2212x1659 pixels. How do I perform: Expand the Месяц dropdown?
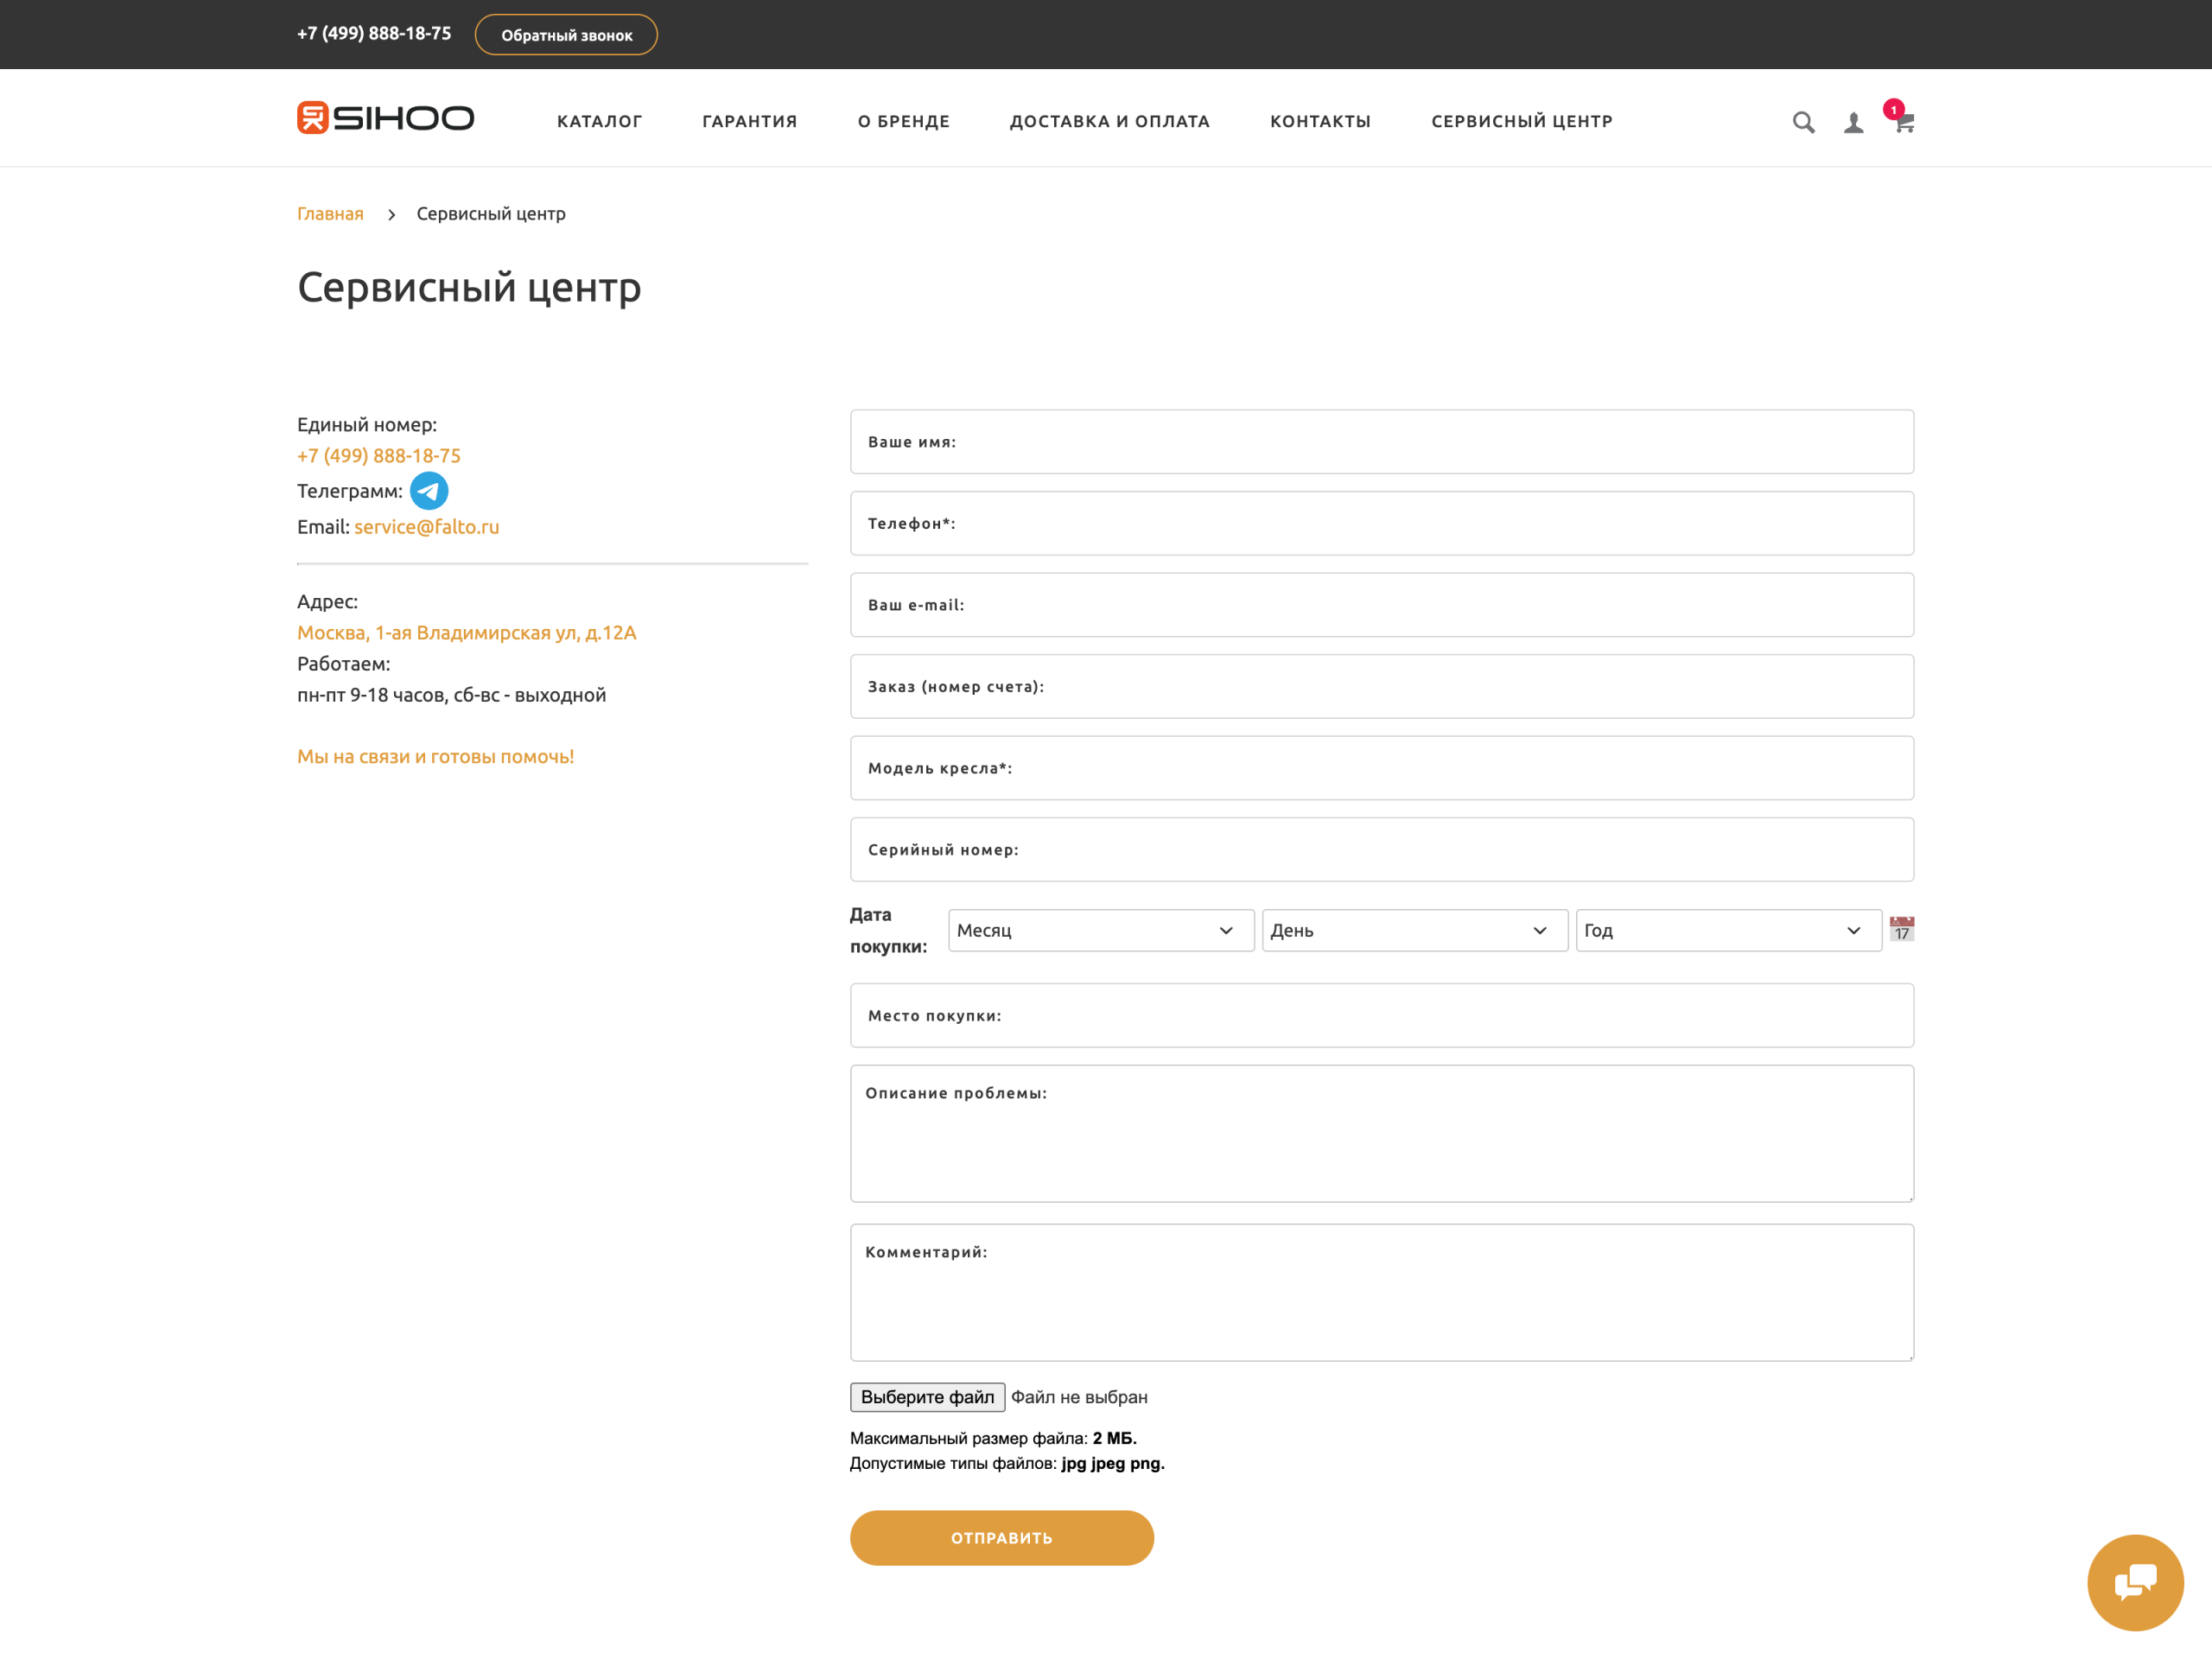pos(1101,930)
